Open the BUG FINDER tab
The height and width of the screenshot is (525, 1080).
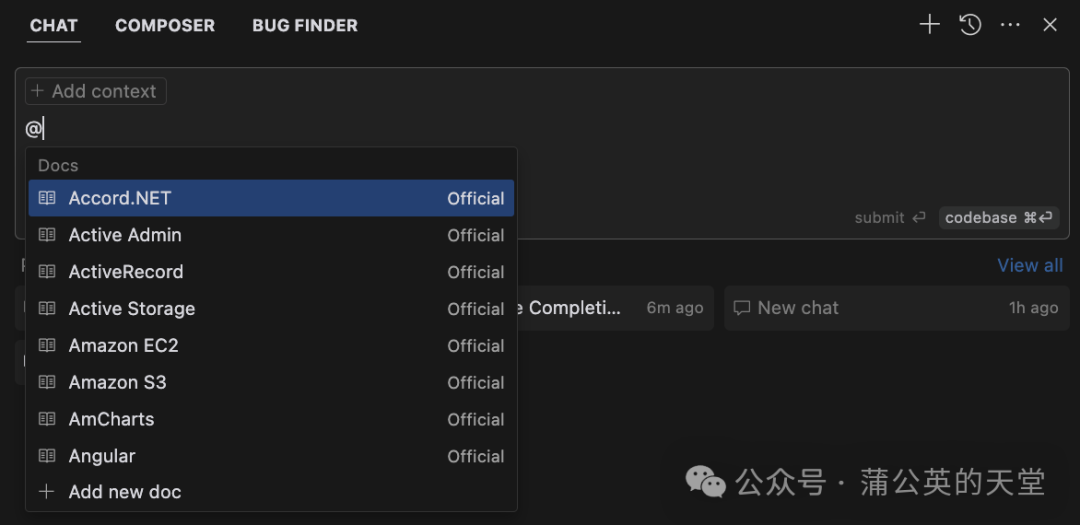point(304,25)
